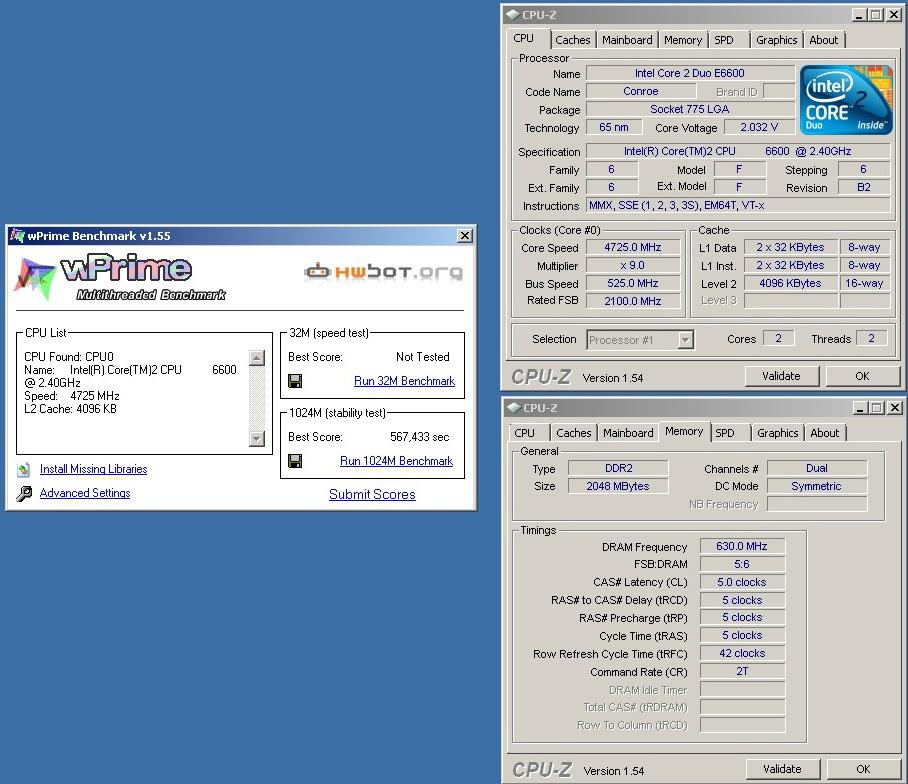Image resolution: width=908 pixels, height=784 pixels.
Task: Click the Intel Core 2 Duo logo badge
Action: (845, 100)
